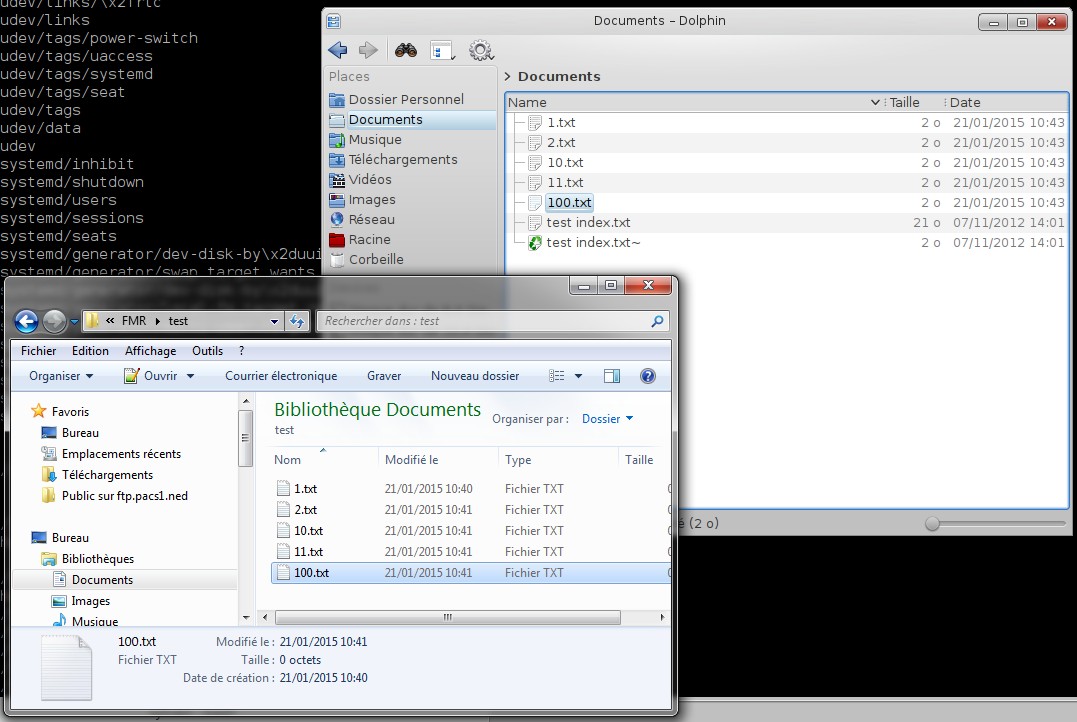
Task: Click Explorer navigation pane scrollbar thumb
Action: click(246, 438)
